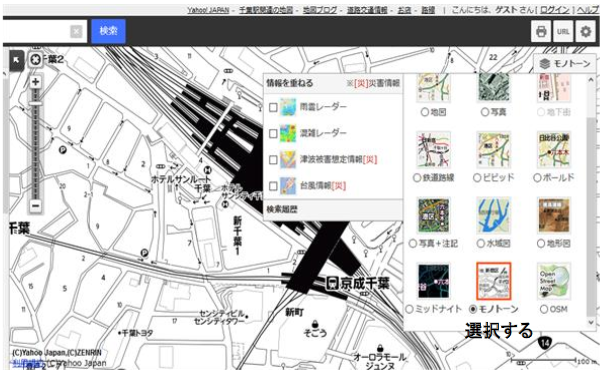Open the 千葉駅関連の地図 link
The image size is (604, 377).
266,10
